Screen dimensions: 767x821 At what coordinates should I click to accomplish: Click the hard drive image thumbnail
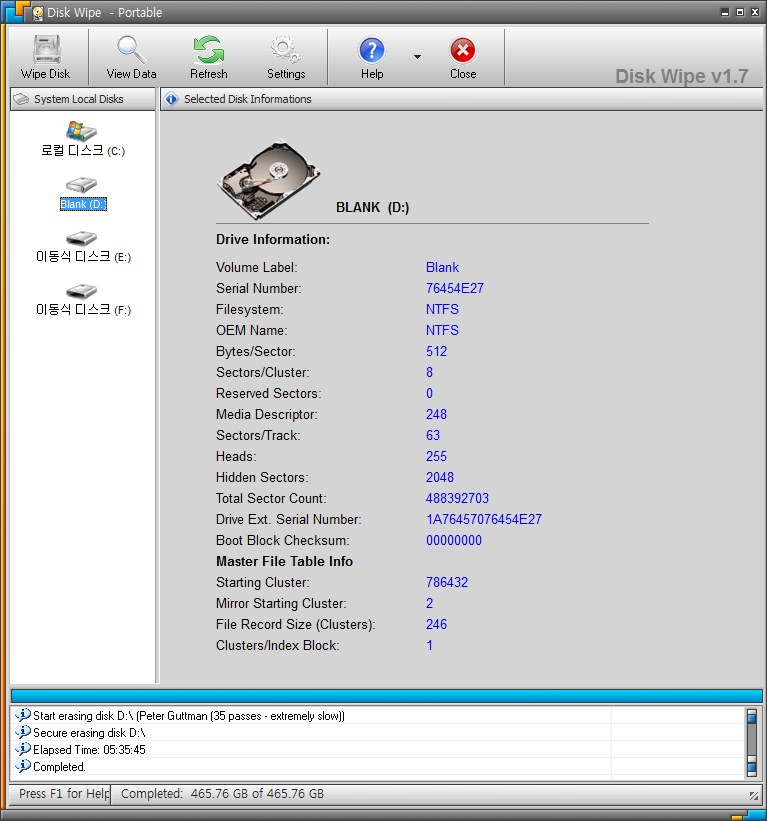click(268, 180)
